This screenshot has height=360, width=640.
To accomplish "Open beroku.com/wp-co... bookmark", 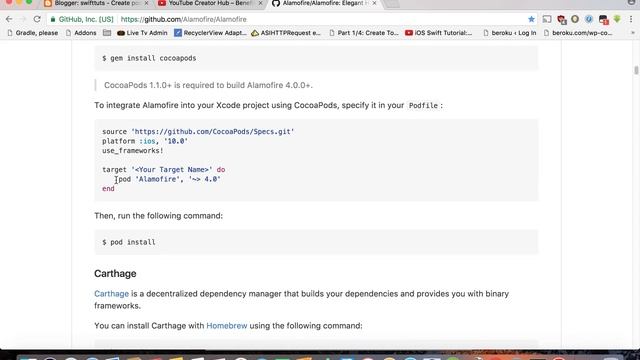I will click(578, 33).
